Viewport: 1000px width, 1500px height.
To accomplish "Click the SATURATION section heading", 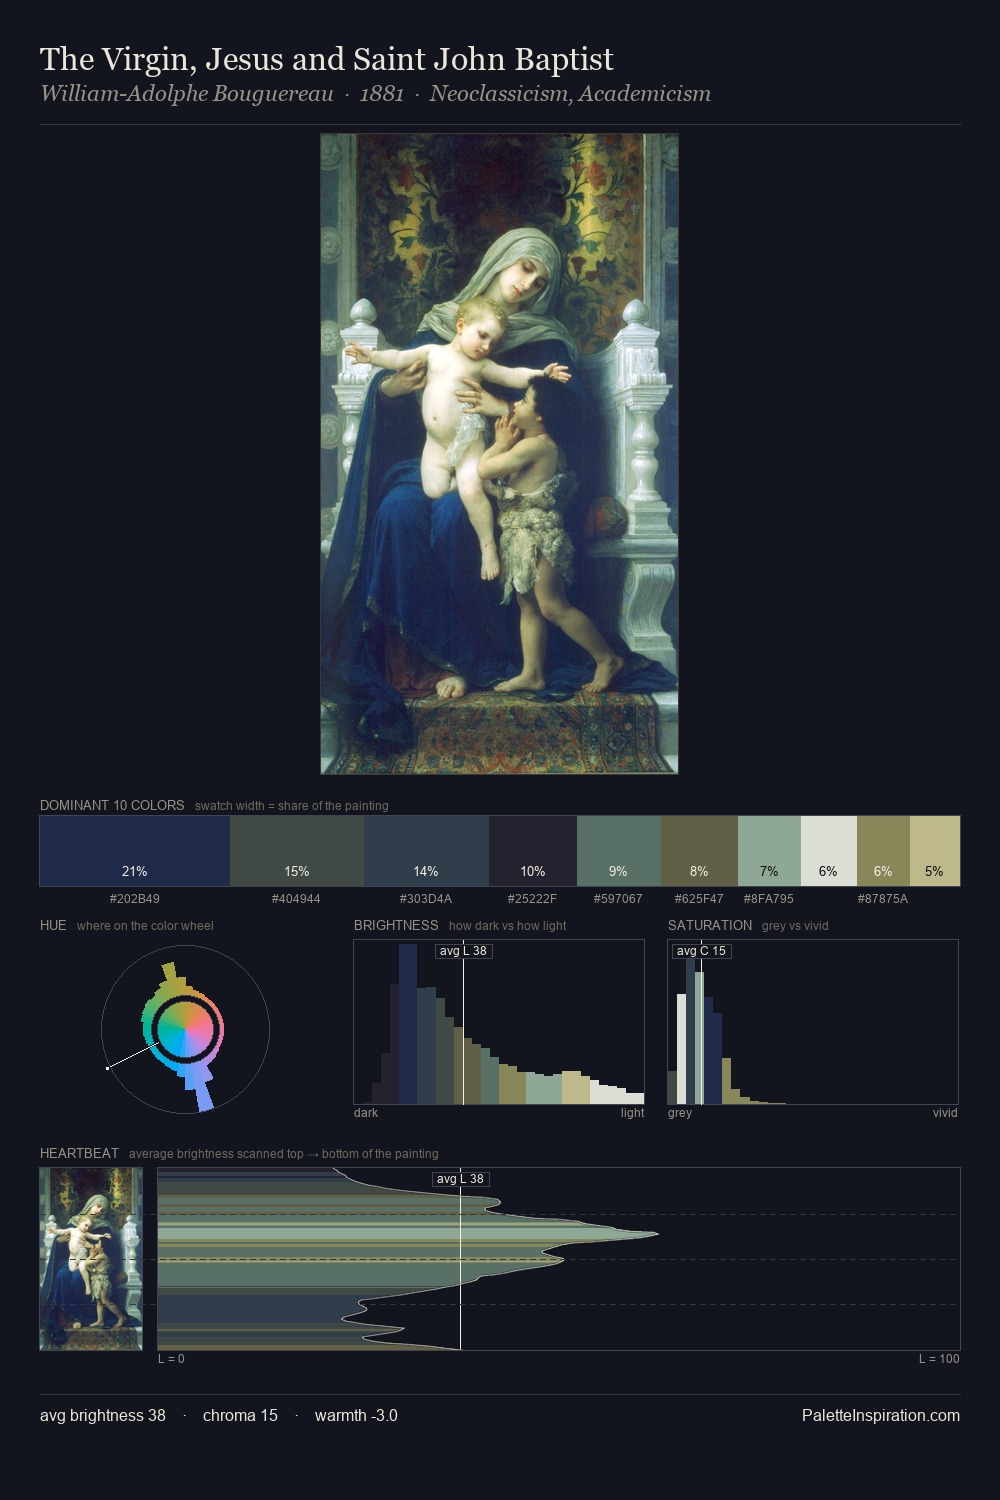I will point(710,925).
